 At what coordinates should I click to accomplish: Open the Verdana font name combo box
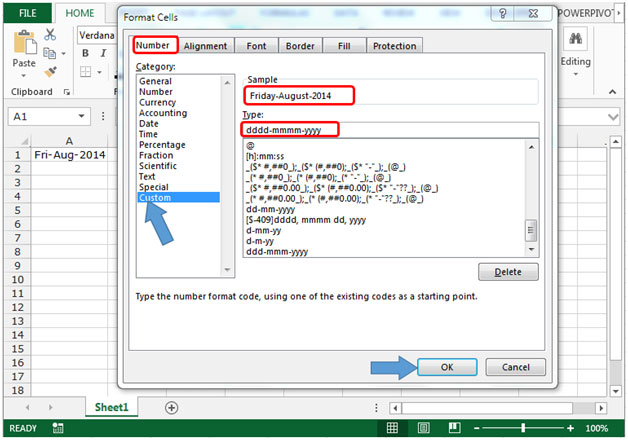[x=96, y=35]
